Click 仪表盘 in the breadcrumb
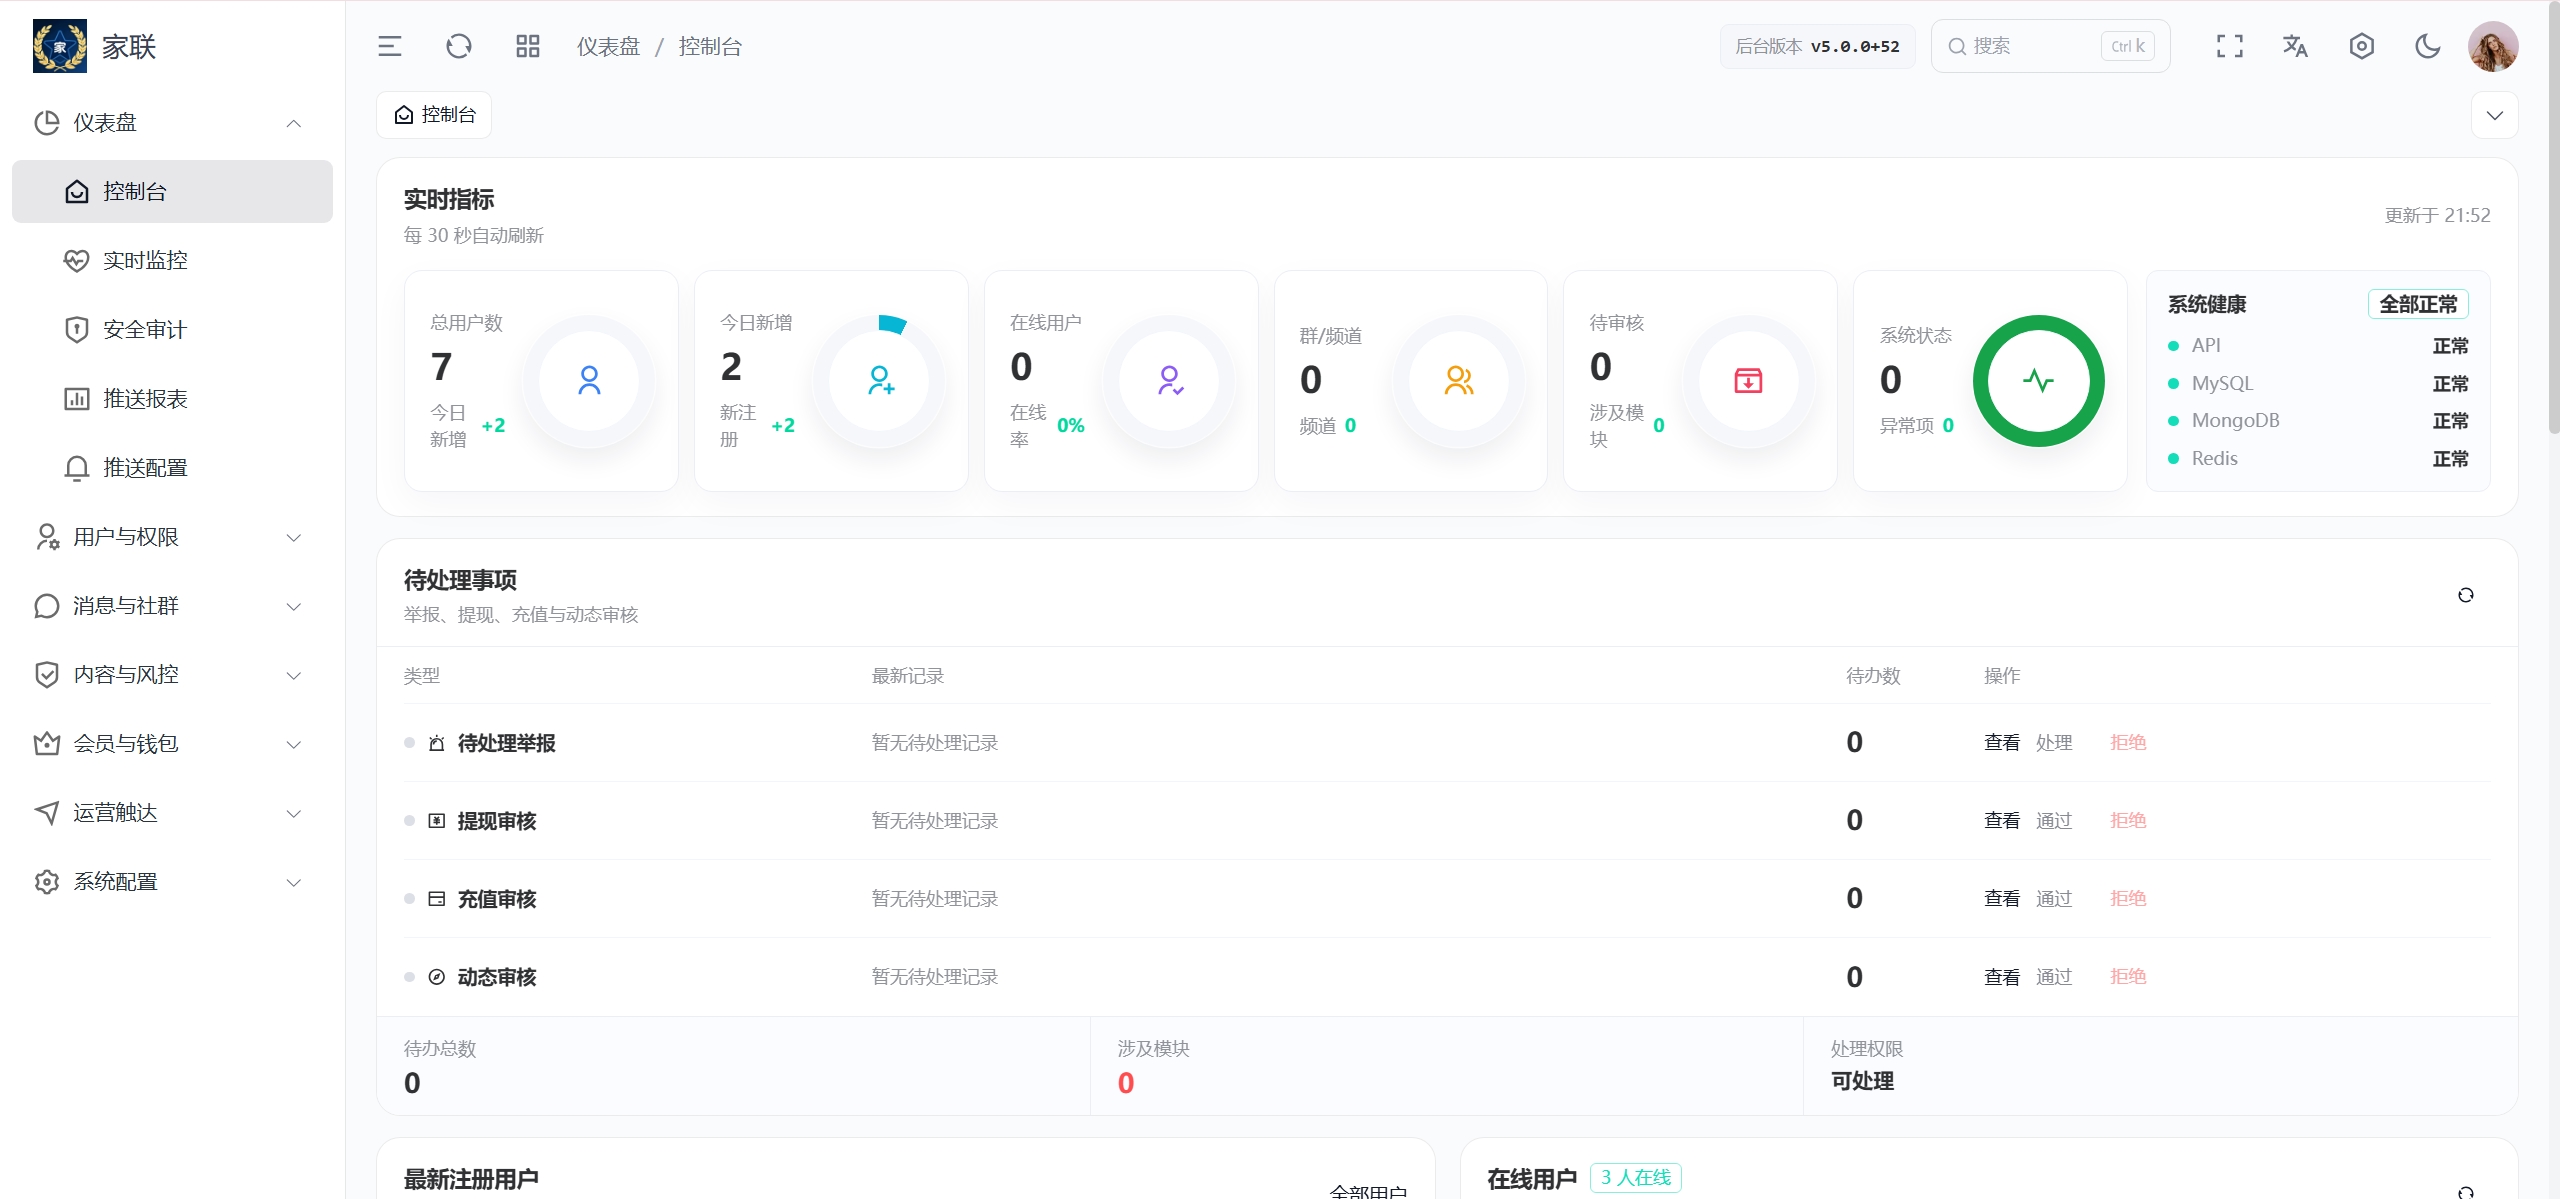2560x1199 pixels. (608, 47)
